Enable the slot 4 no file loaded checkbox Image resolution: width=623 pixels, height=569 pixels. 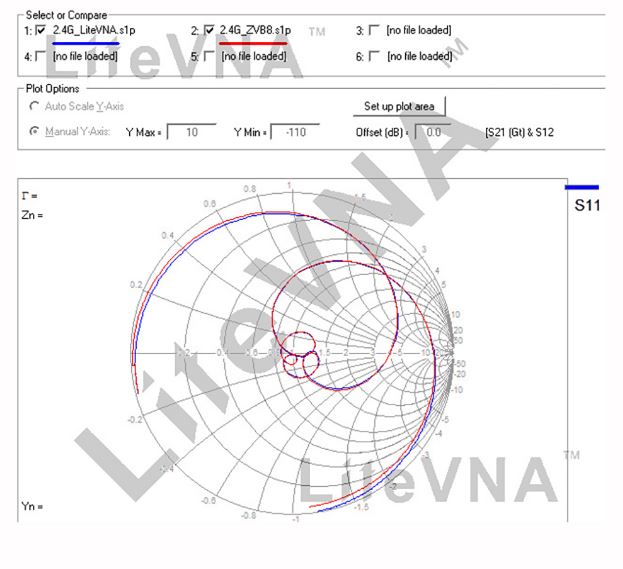point(41,56)
